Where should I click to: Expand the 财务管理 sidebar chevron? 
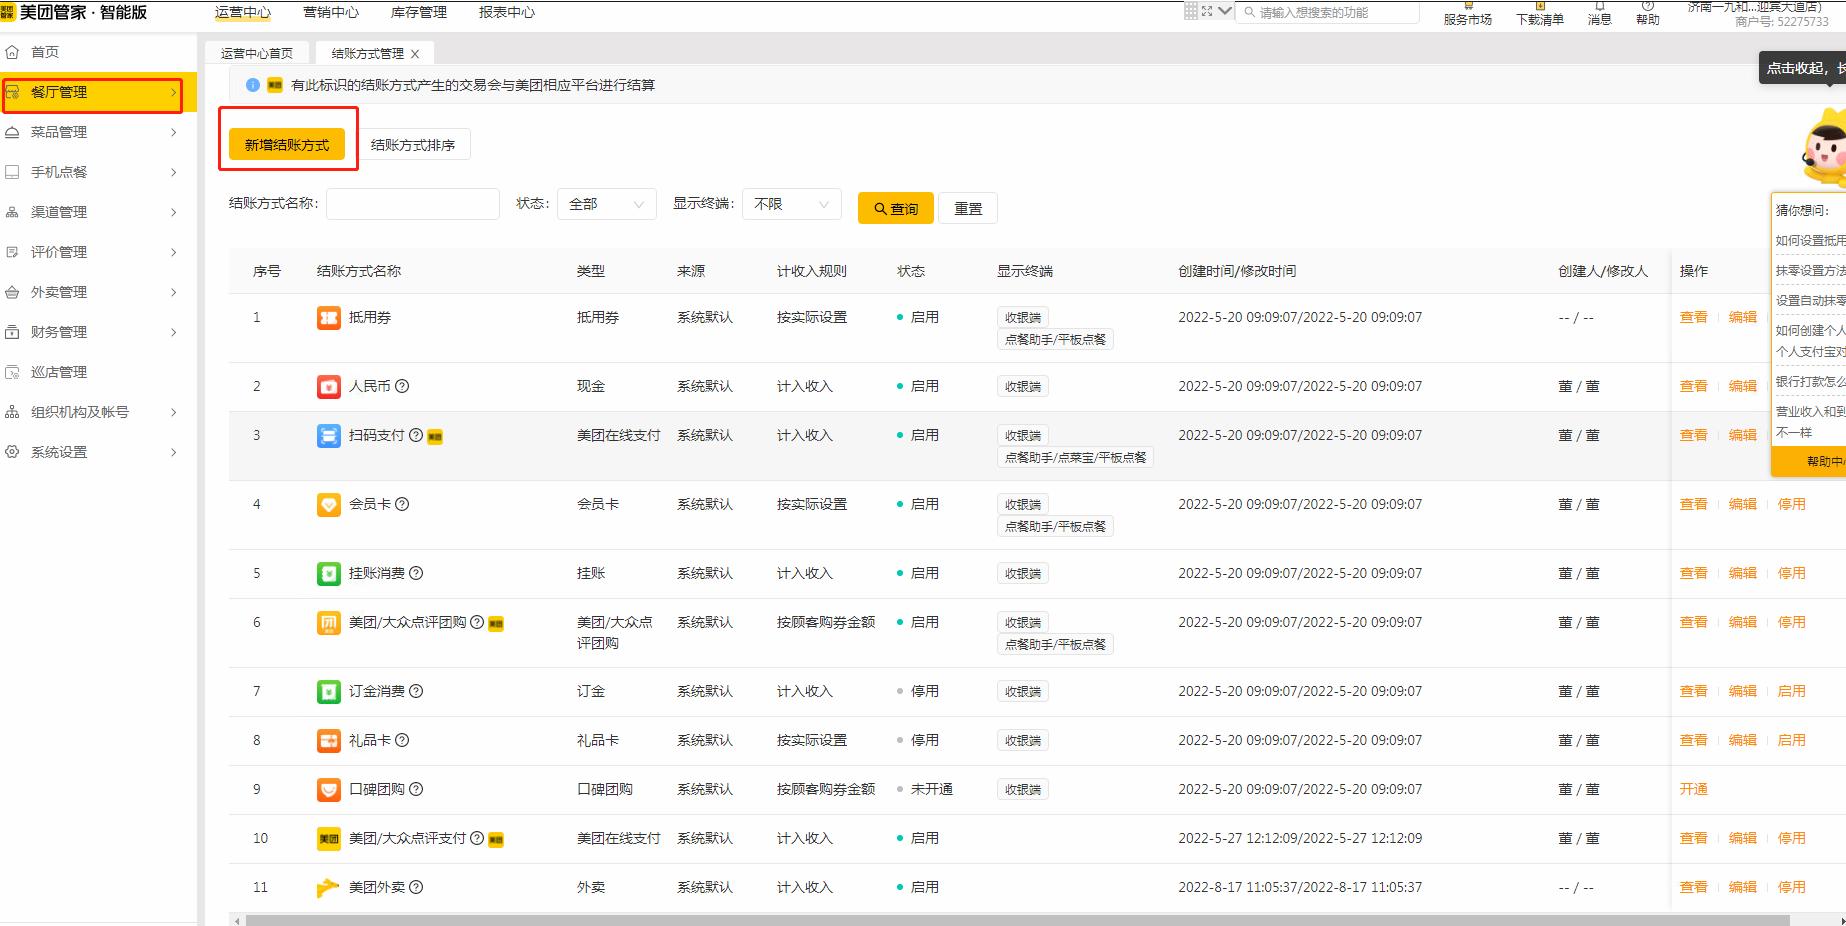[x=173, y=332]
